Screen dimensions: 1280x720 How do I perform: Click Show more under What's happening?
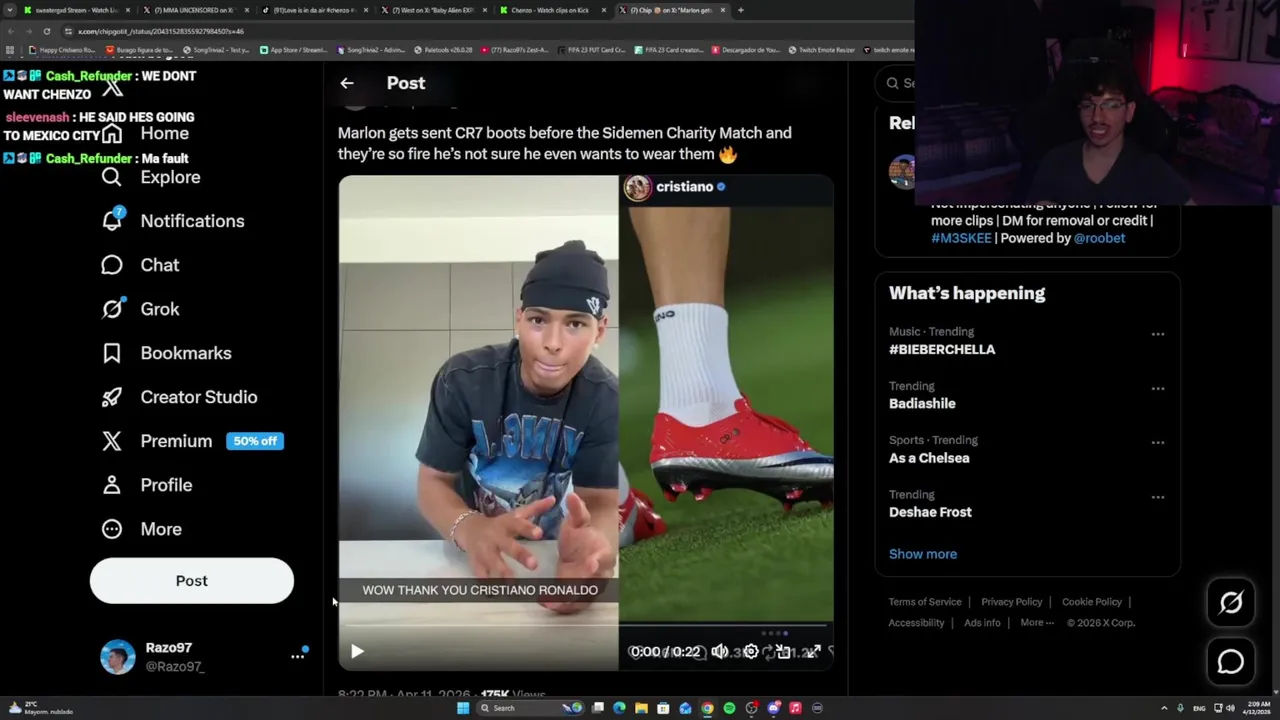923,554
